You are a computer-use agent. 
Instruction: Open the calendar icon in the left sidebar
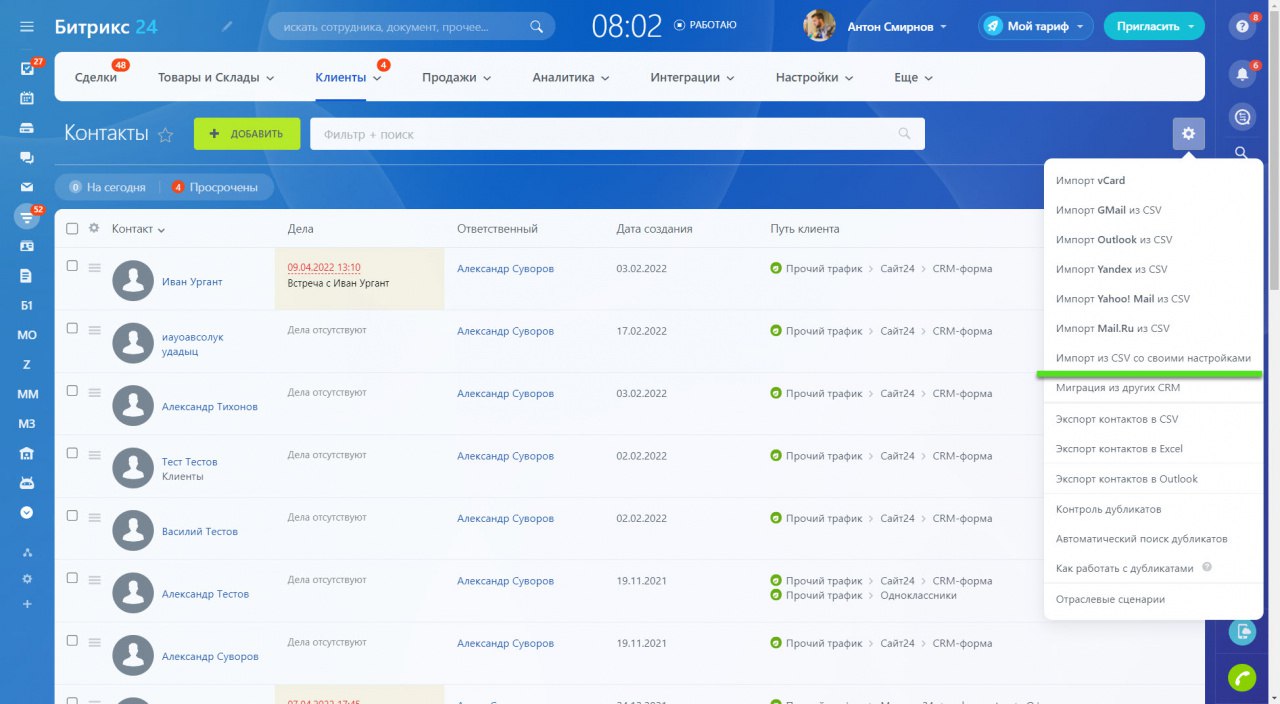[x=27, y=98]
